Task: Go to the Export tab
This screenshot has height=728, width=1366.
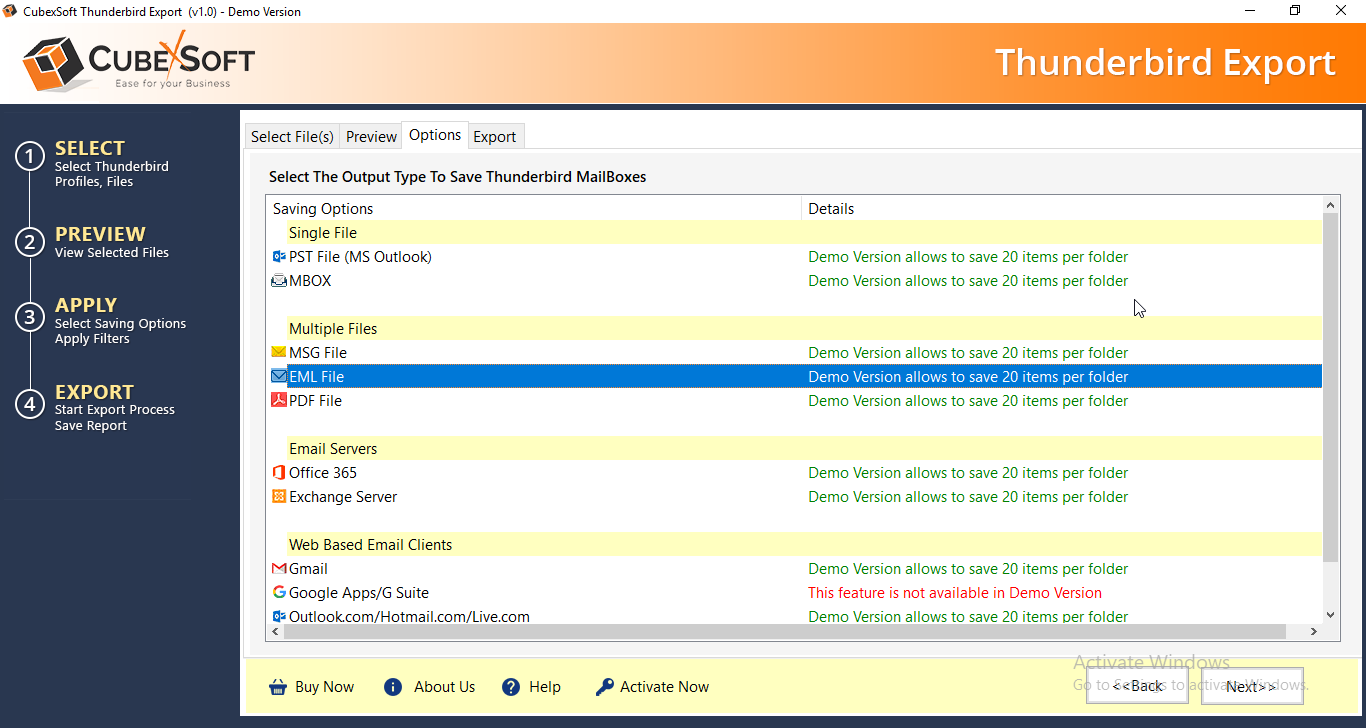Action: pos(495,137)
